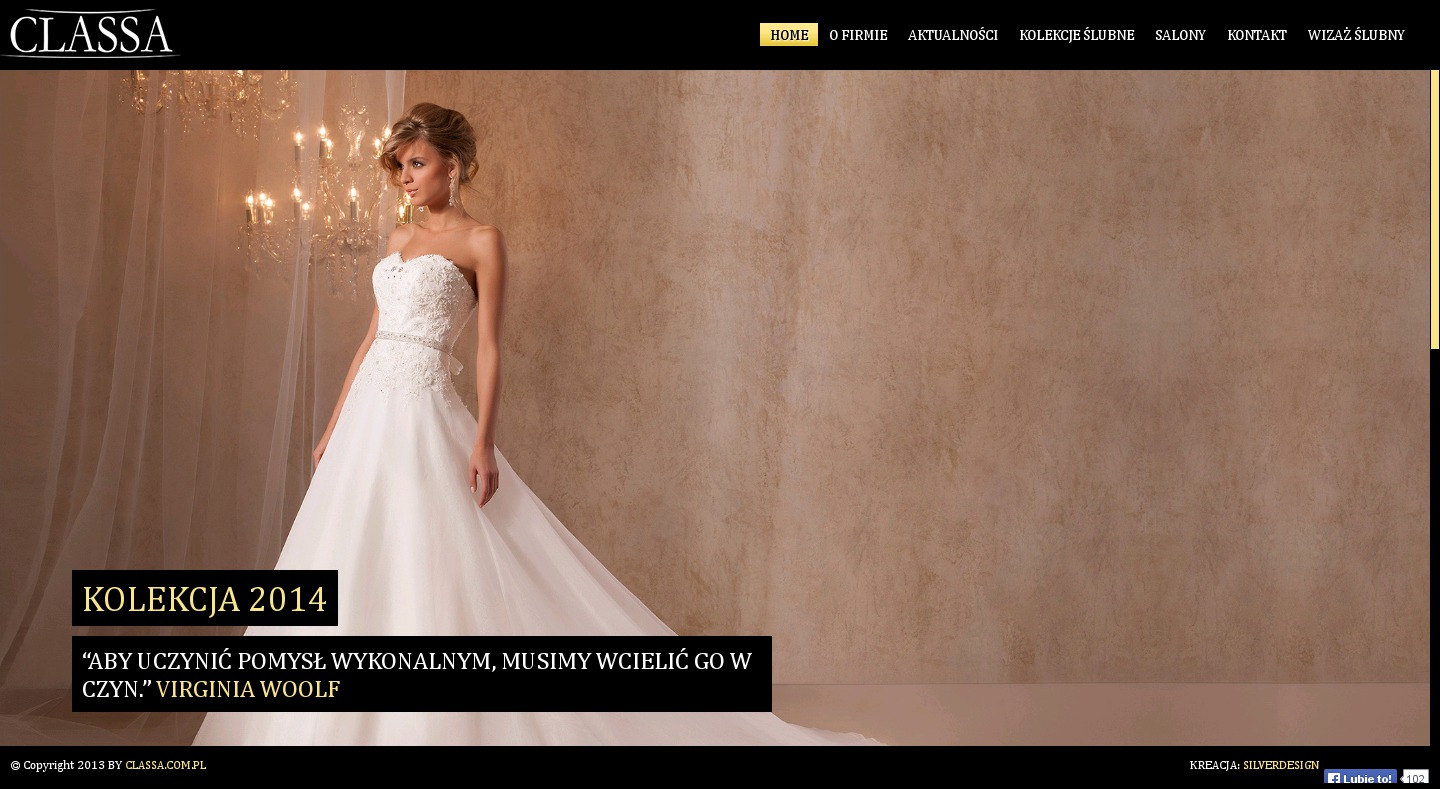Open the KOLEKCJE ŚLUBNE menu
Viewport: 1440px width, 789px height.
click(x=1076, y=35)
